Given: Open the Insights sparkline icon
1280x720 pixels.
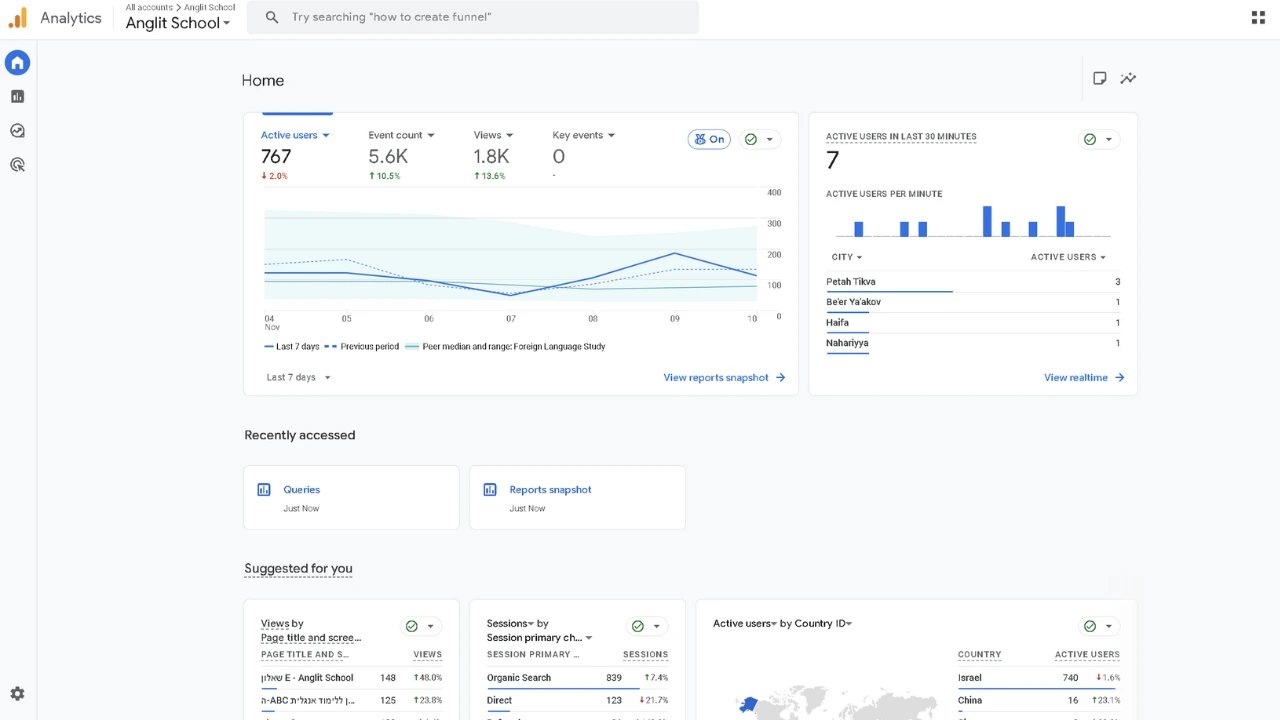Looking at the screenshot, I should click(x=1128, y=79).
